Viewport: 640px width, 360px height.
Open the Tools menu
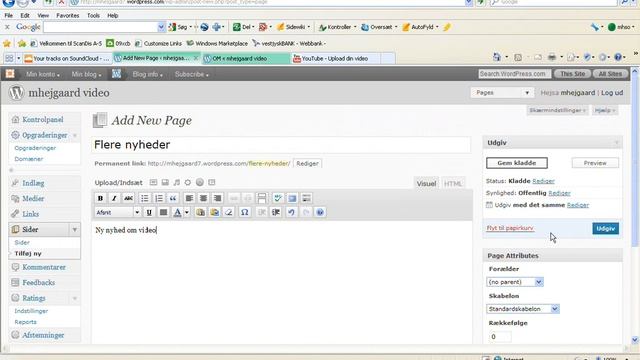point(93,16)
